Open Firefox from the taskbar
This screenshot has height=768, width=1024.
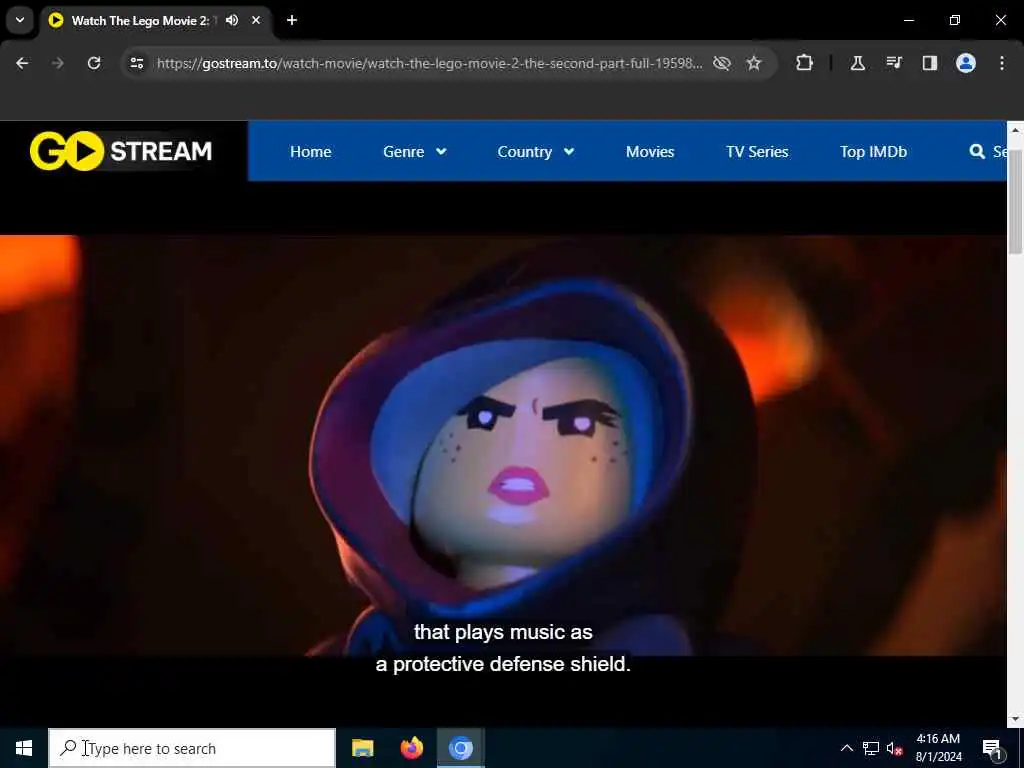click(411, 748)
